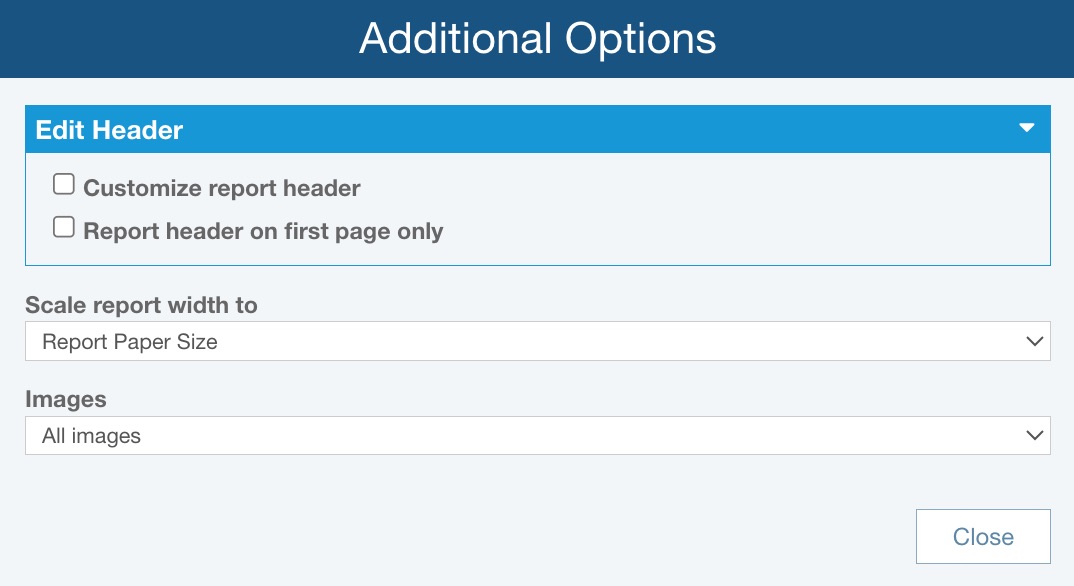
Task: Click the dark blue title bar left of title
Action: click(x=150, y=39)
